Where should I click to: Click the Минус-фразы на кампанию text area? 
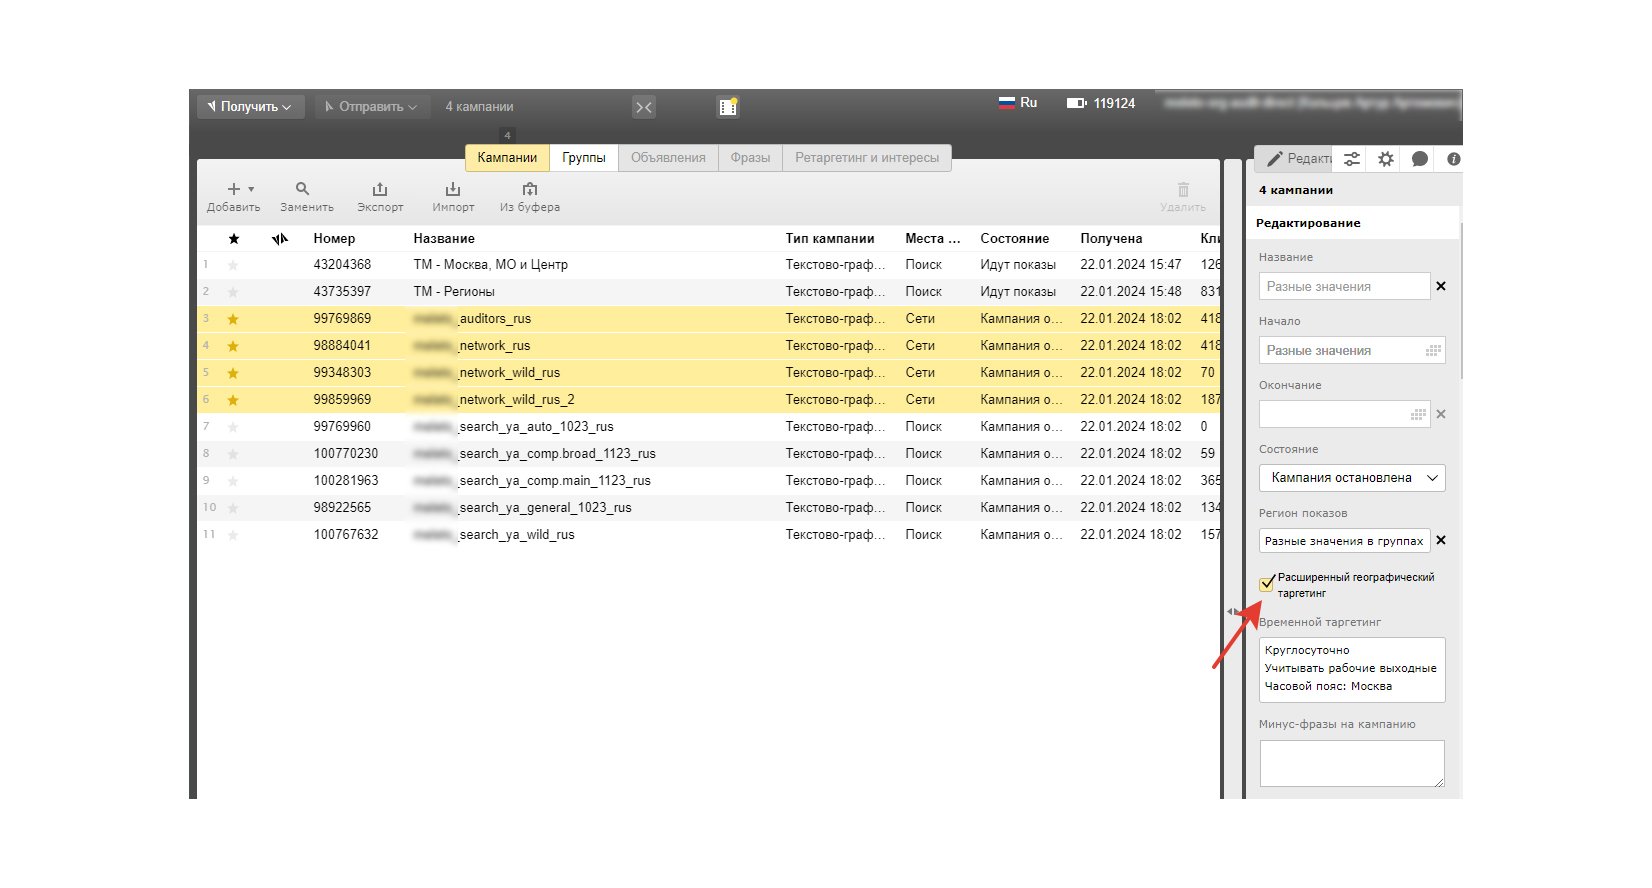coord(1351,763)
